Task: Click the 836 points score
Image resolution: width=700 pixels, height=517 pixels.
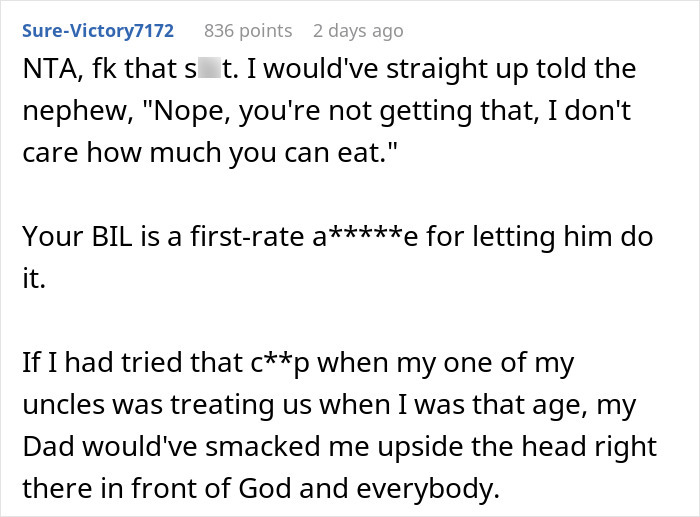Action: coord(248,31)
